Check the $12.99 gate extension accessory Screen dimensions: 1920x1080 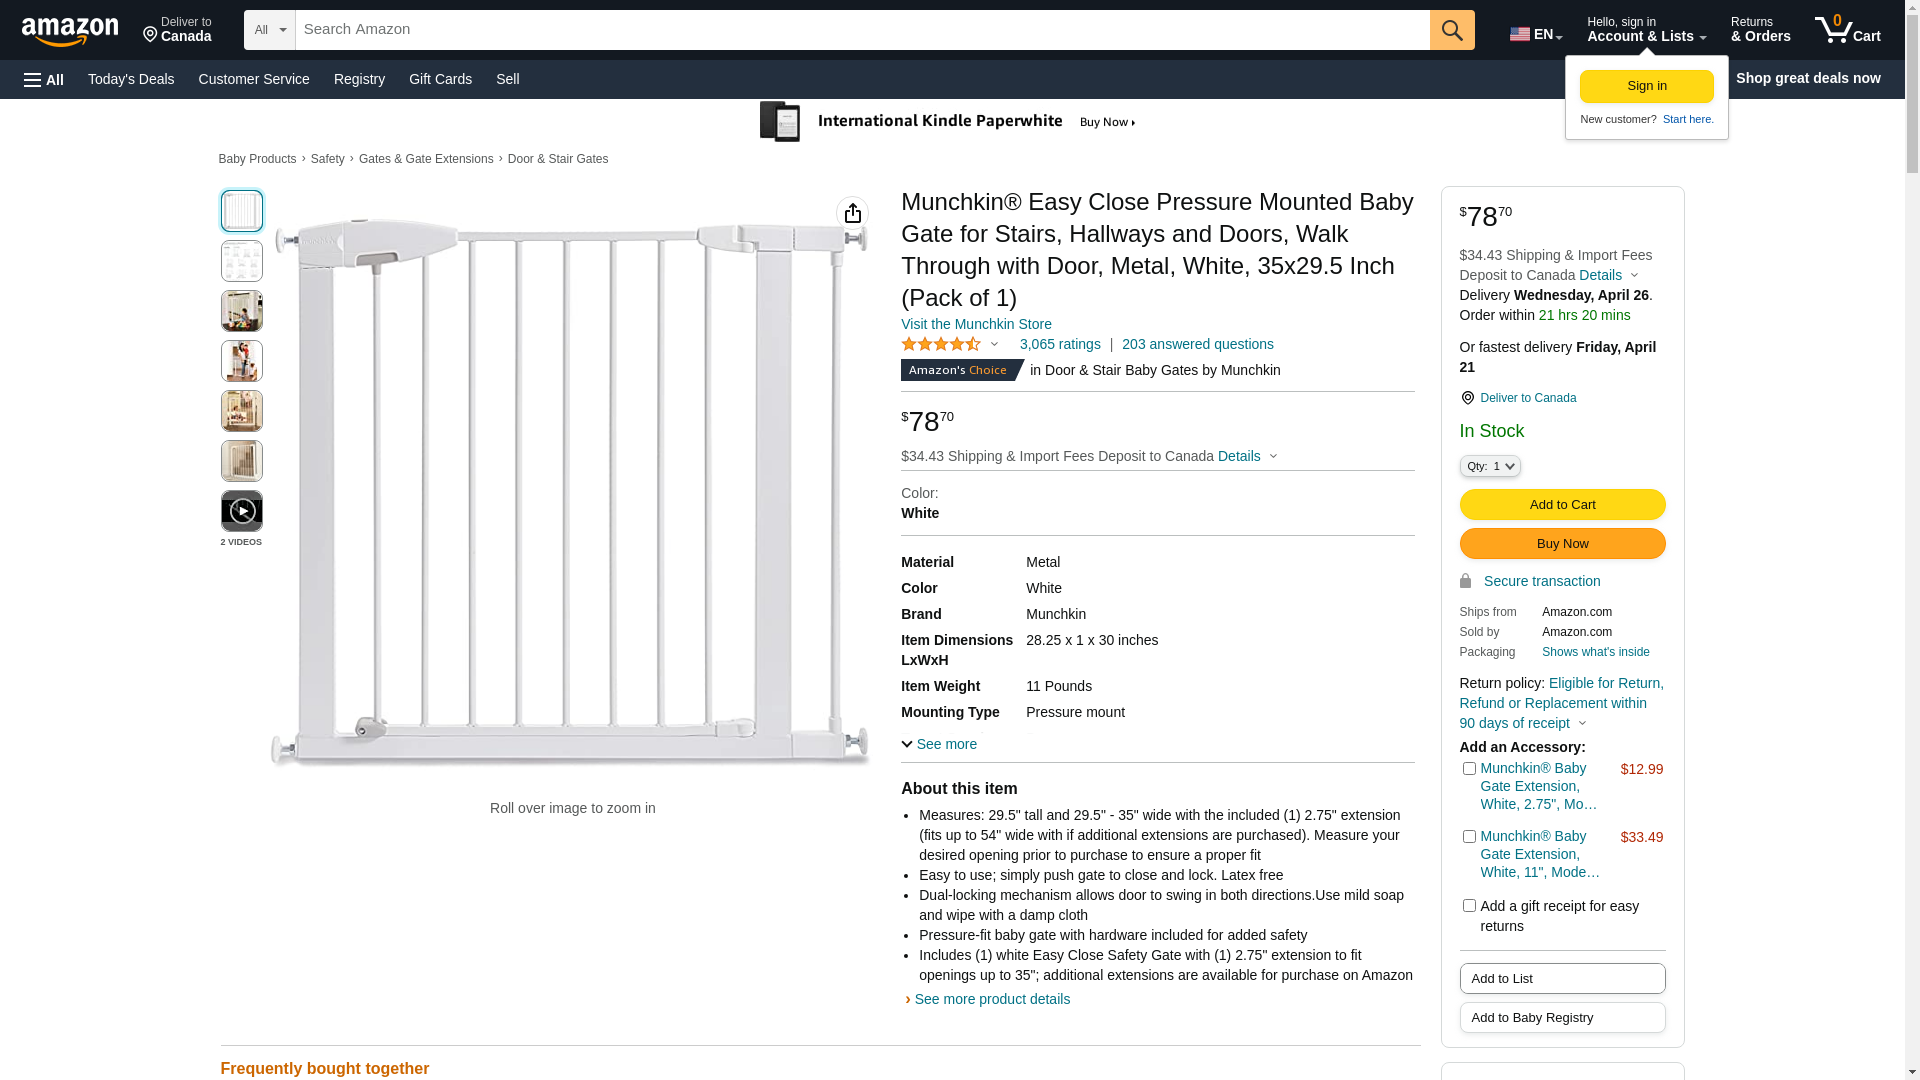[1469, 769]
